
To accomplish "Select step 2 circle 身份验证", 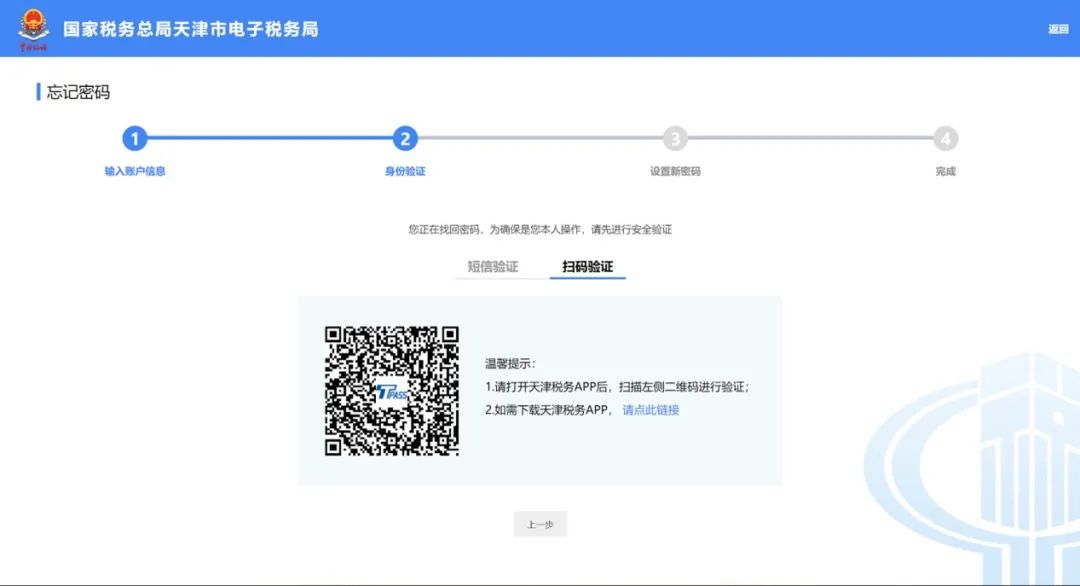I will 405,138.
